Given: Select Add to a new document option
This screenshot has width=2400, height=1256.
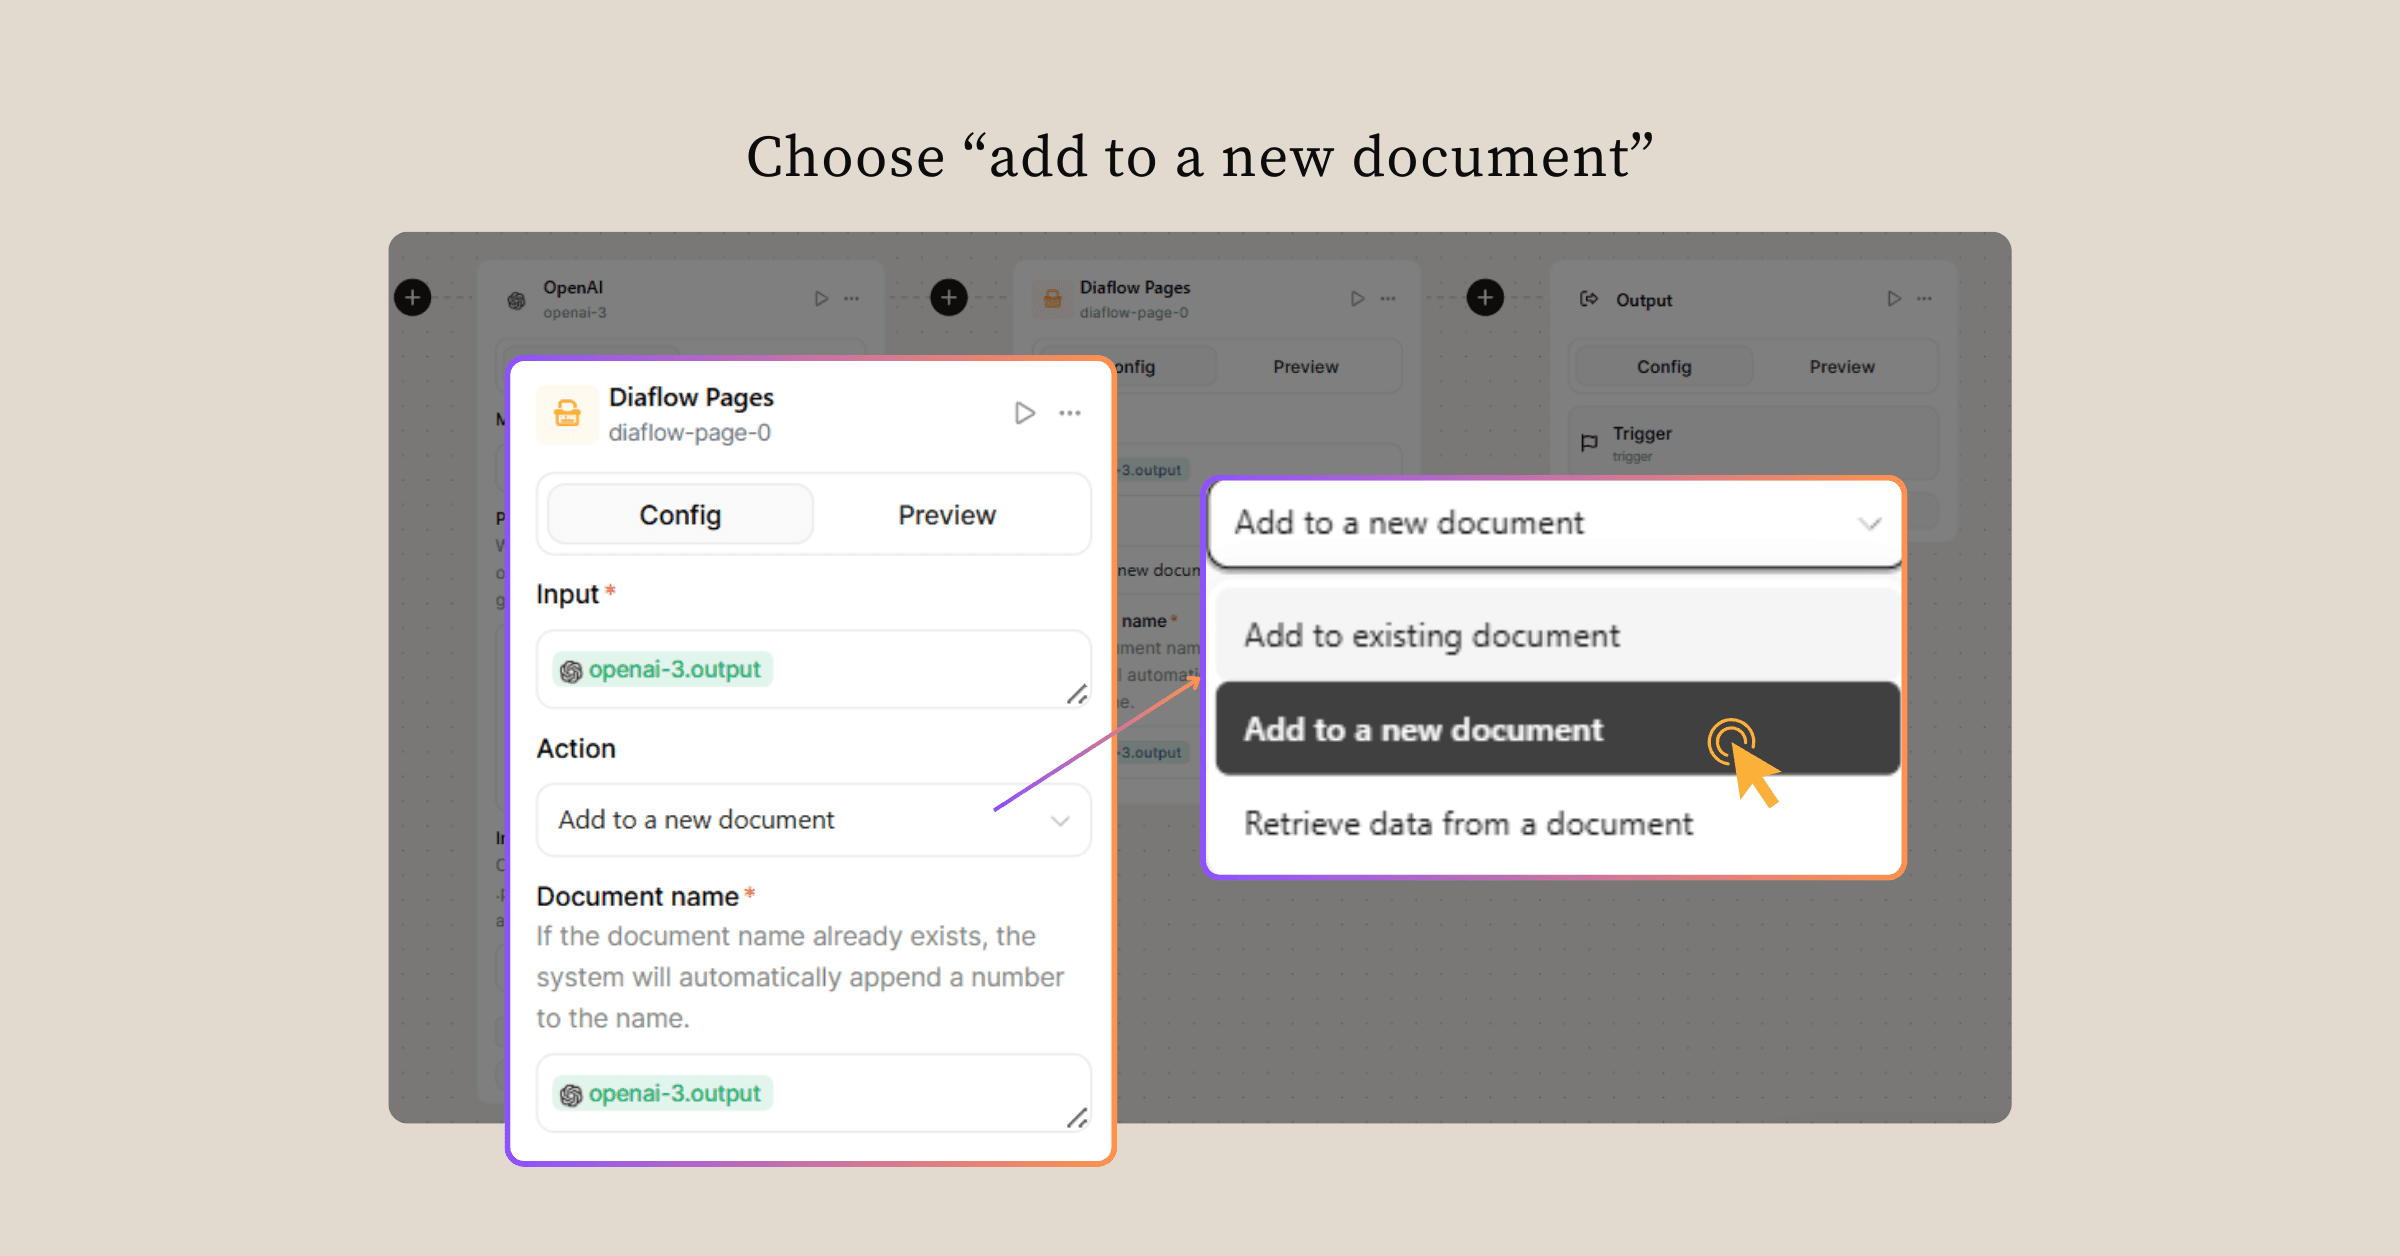Looking at the screenshot, I should [x=1423, y=730].
